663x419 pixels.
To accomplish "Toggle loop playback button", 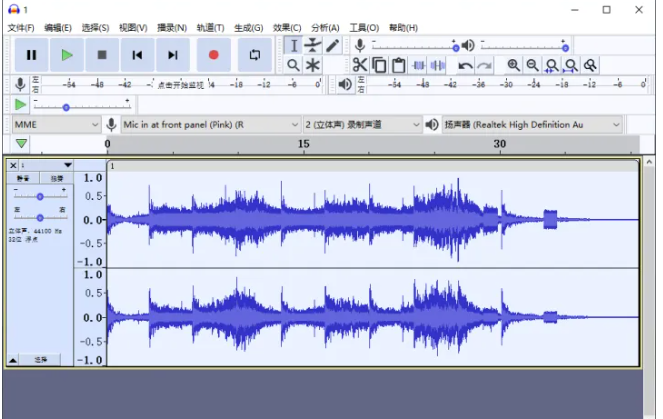I will point(255,55).
